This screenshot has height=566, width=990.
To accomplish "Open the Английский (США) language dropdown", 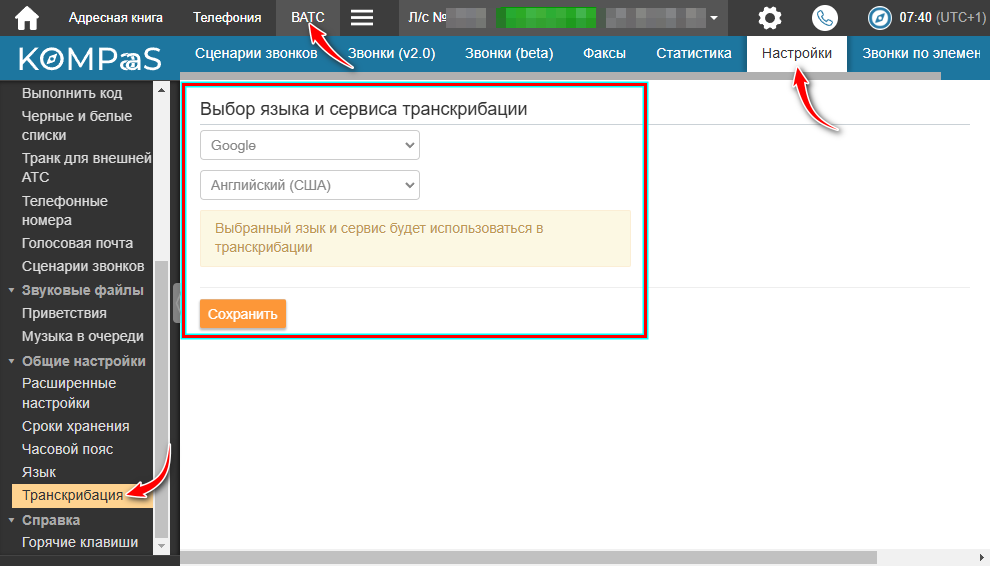I will pyautogui.click(x=309, y=185).
